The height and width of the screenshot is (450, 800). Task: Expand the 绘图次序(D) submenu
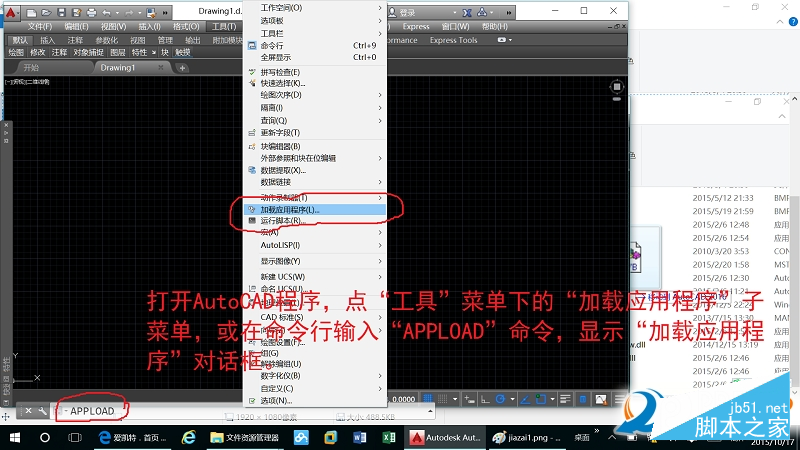tap(315, 95)
